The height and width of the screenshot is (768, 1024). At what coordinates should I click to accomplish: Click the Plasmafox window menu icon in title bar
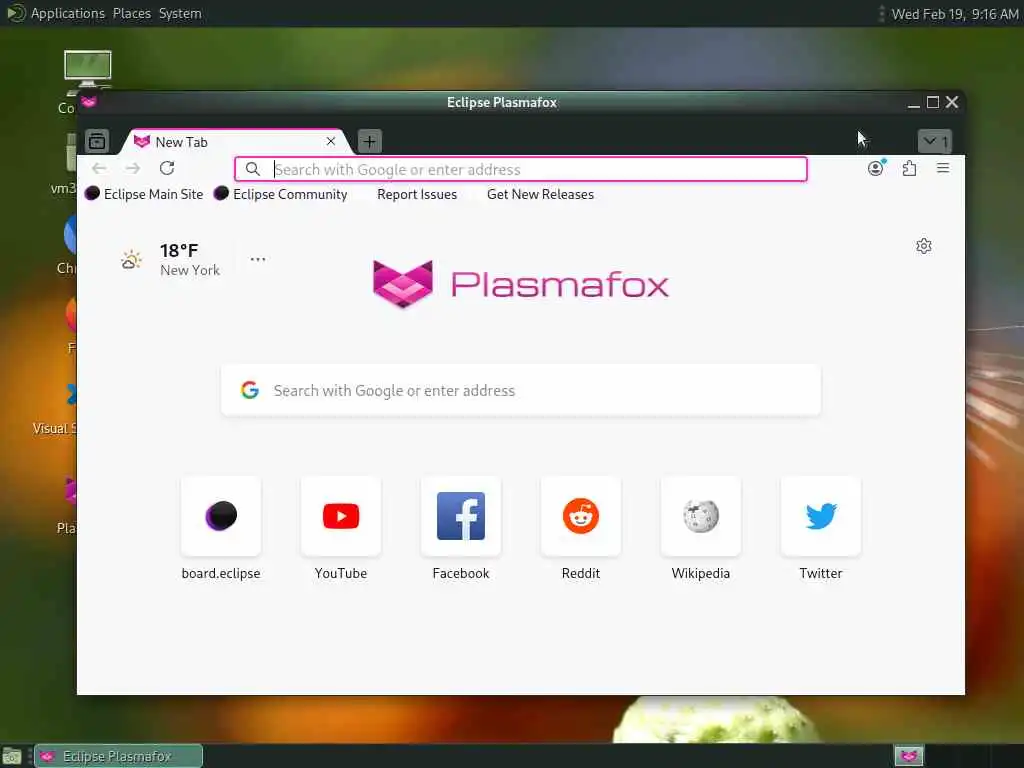(x=89, y=102)
